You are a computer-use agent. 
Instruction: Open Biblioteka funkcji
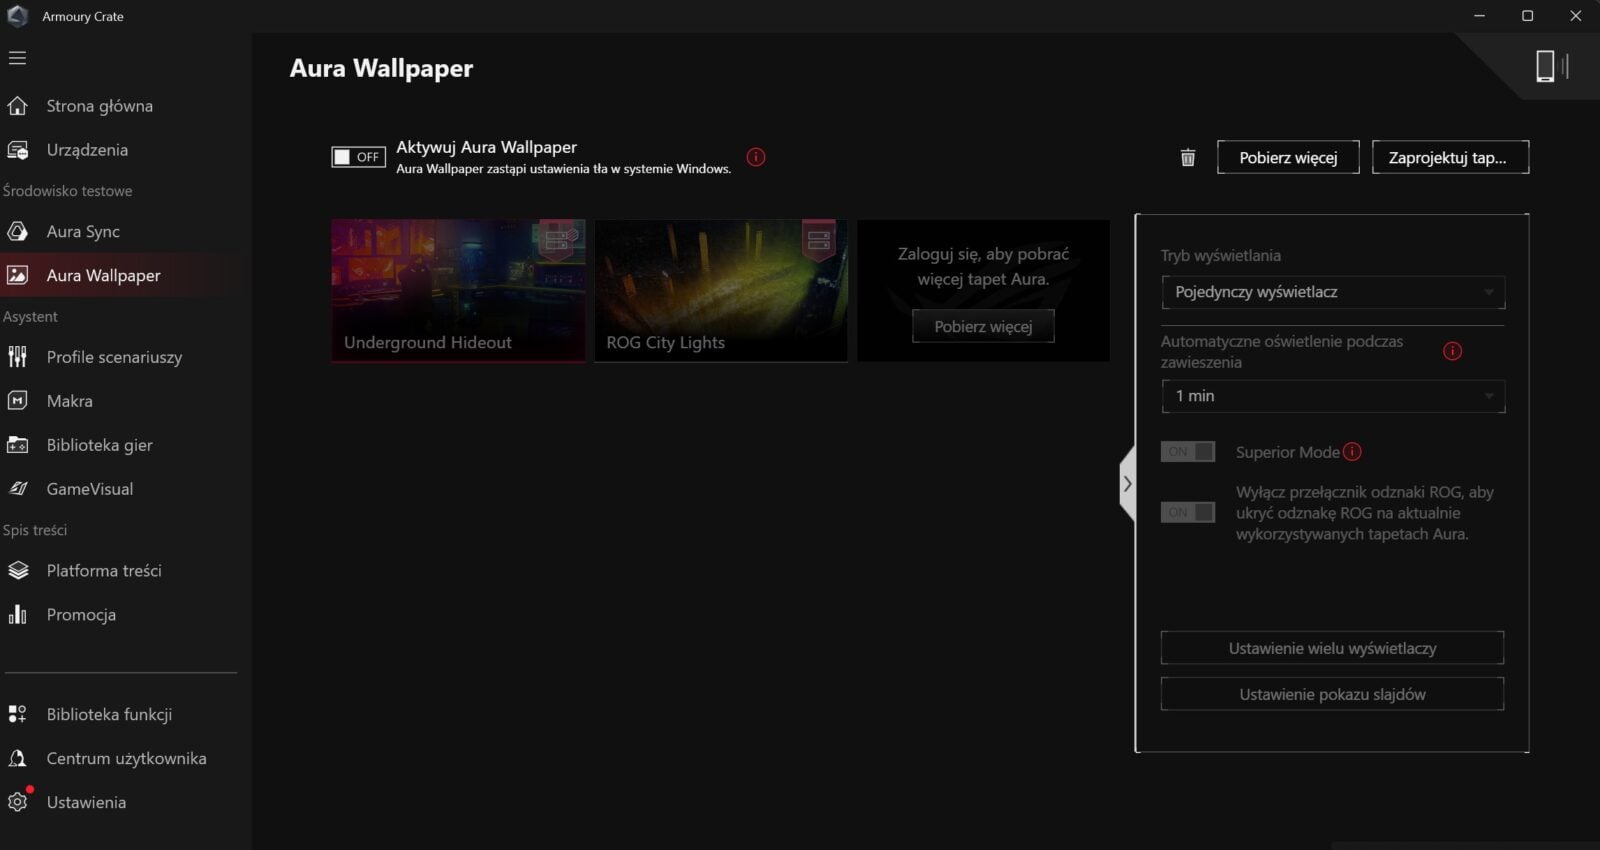tap(109, 714)
